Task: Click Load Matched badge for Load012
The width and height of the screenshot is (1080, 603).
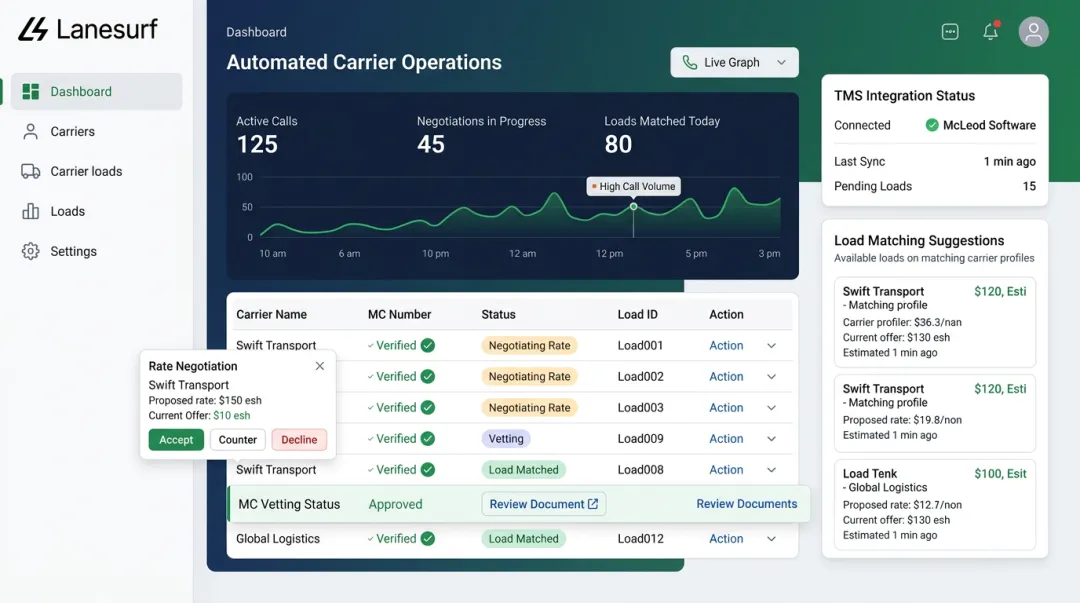Action: click(523, 539)
